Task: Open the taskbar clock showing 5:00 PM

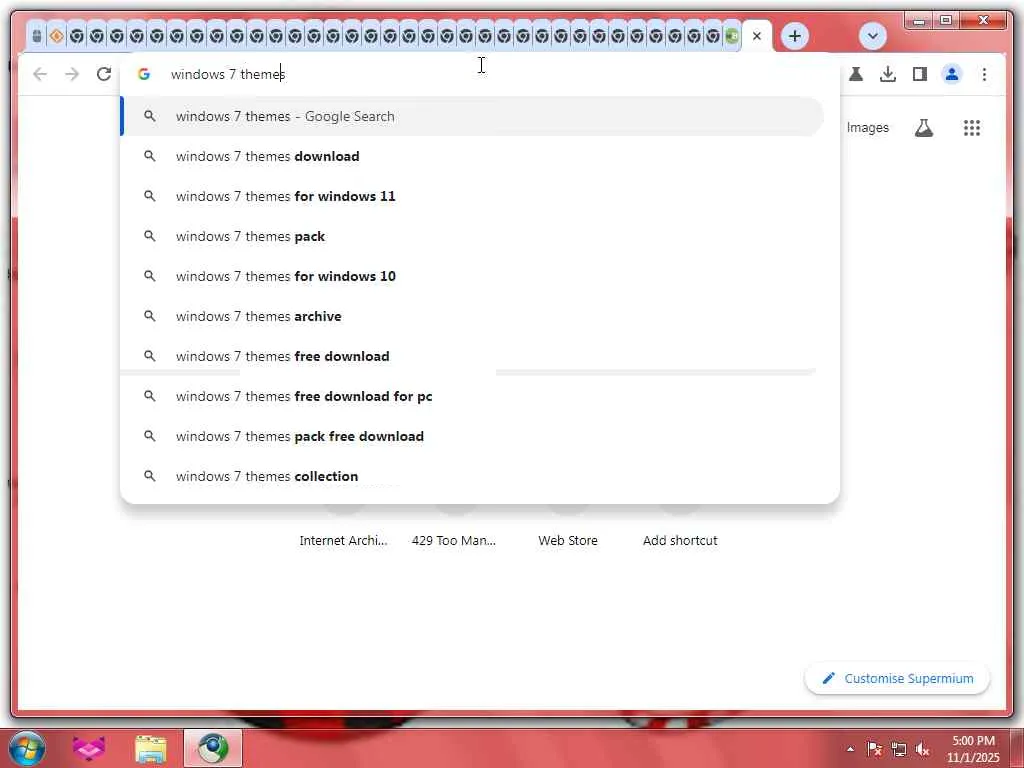Action: point(973,749)
